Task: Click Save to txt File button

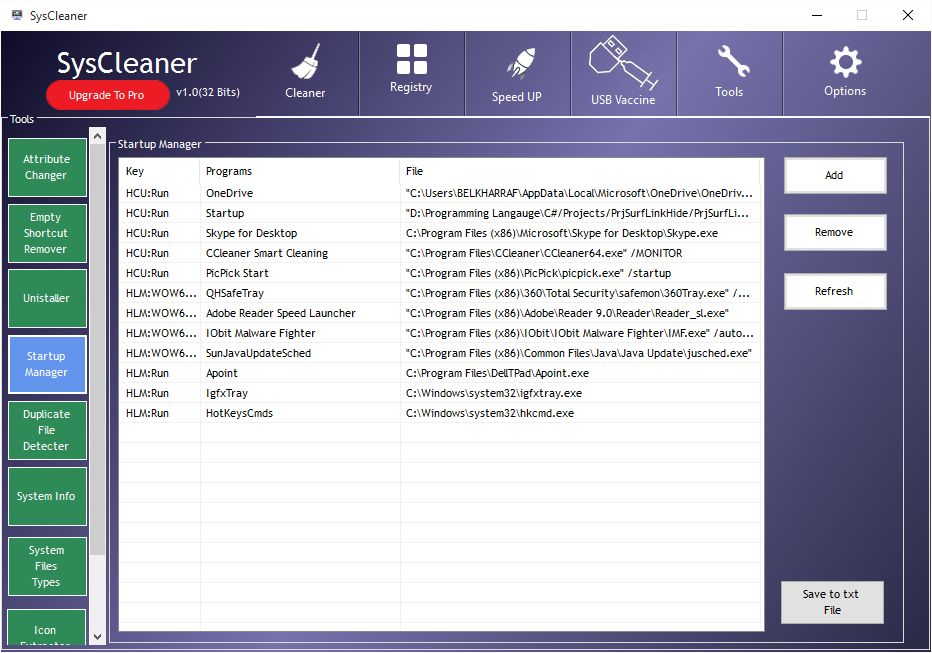Action: [832, 602]
